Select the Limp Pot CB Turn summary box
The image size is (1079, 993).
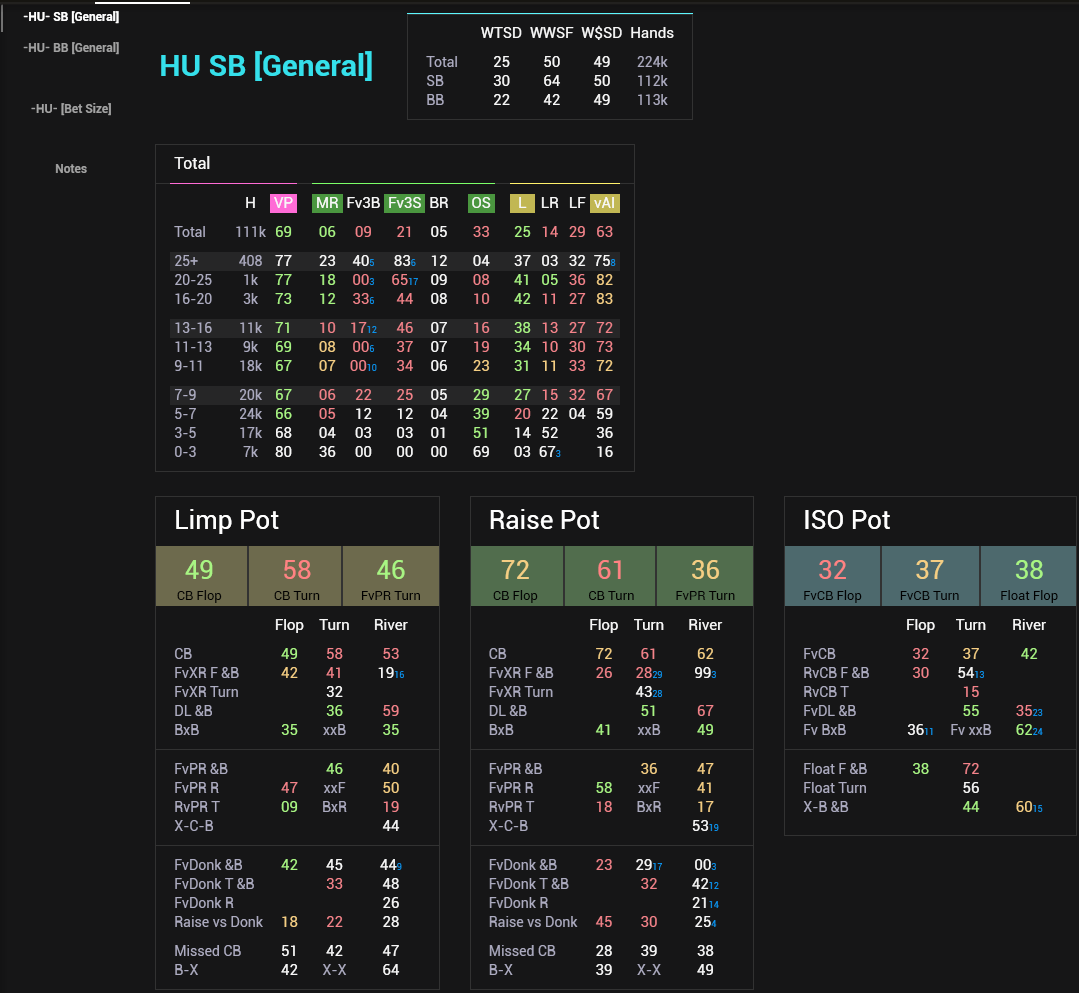point(296,576)
